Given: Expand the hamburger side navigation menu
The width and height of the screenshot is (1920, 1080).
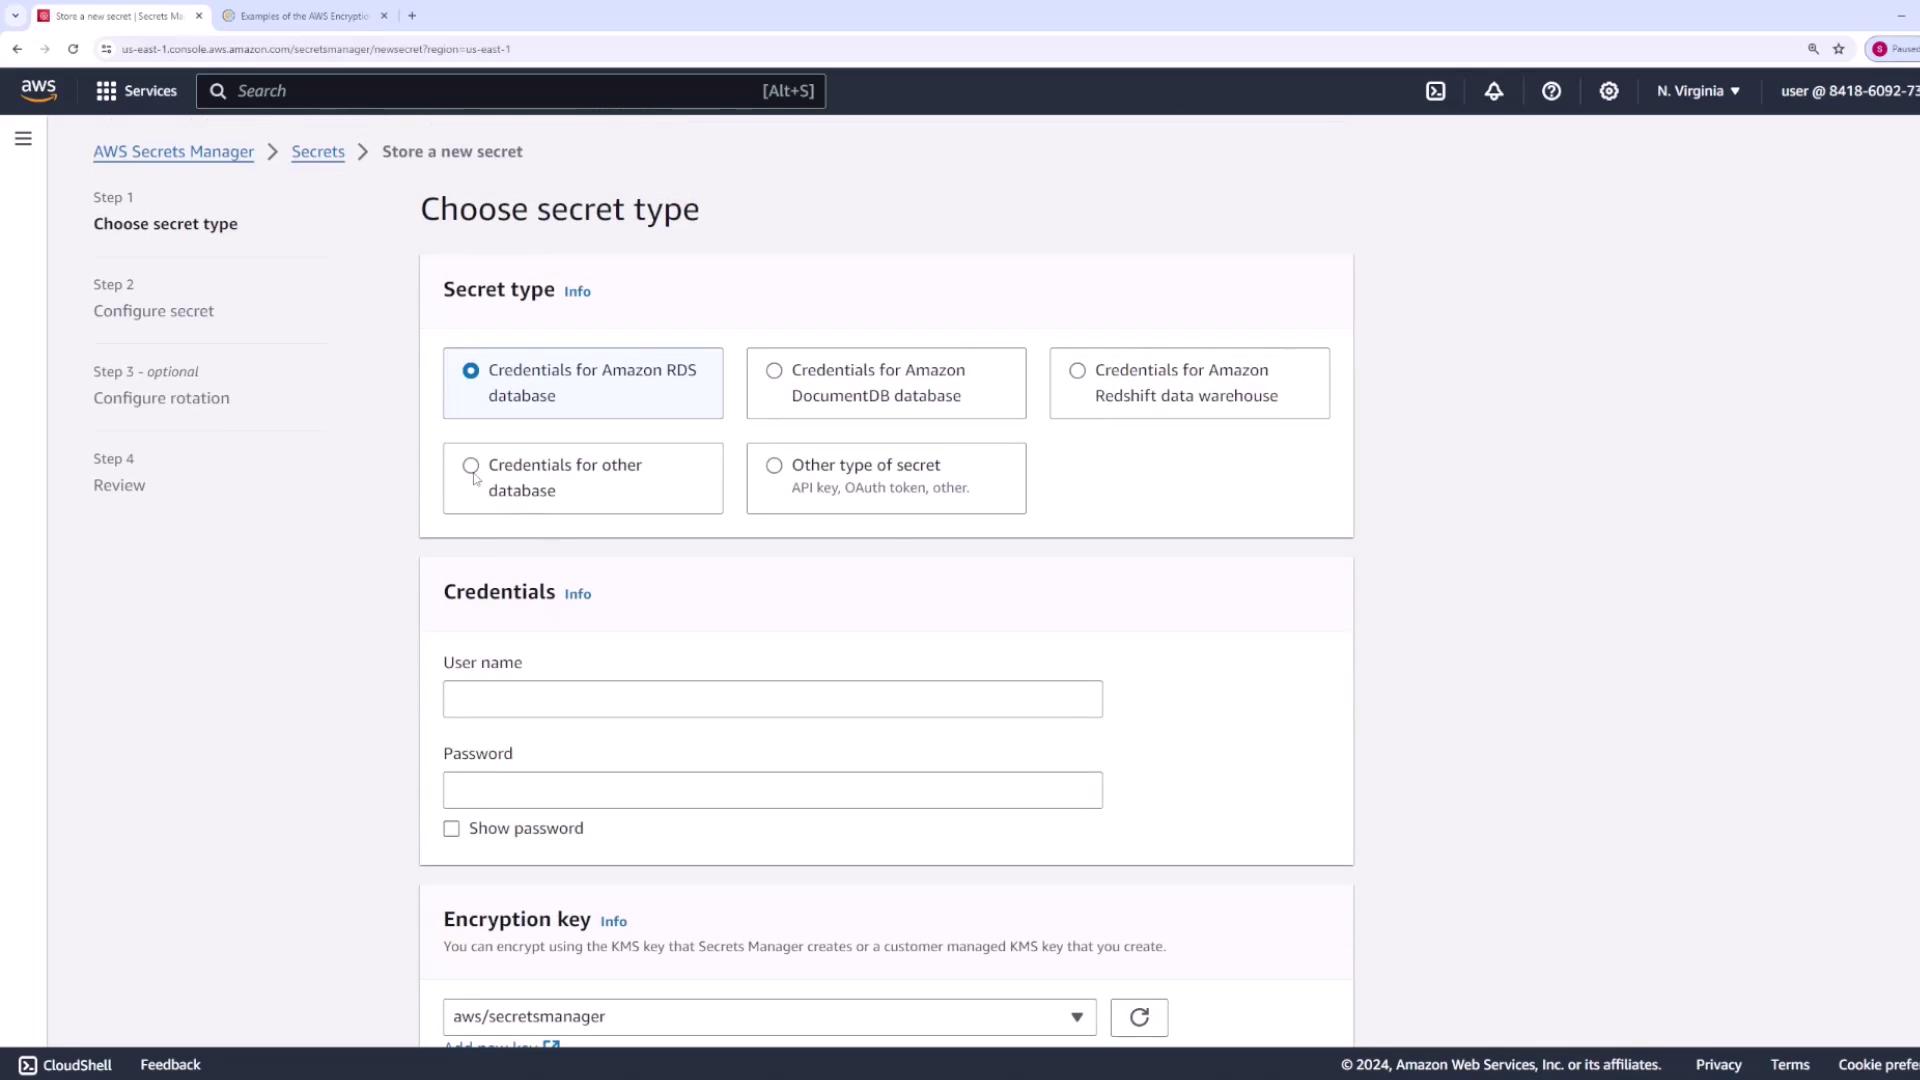Looking at the screenshot, I should [x=23, y=139].
